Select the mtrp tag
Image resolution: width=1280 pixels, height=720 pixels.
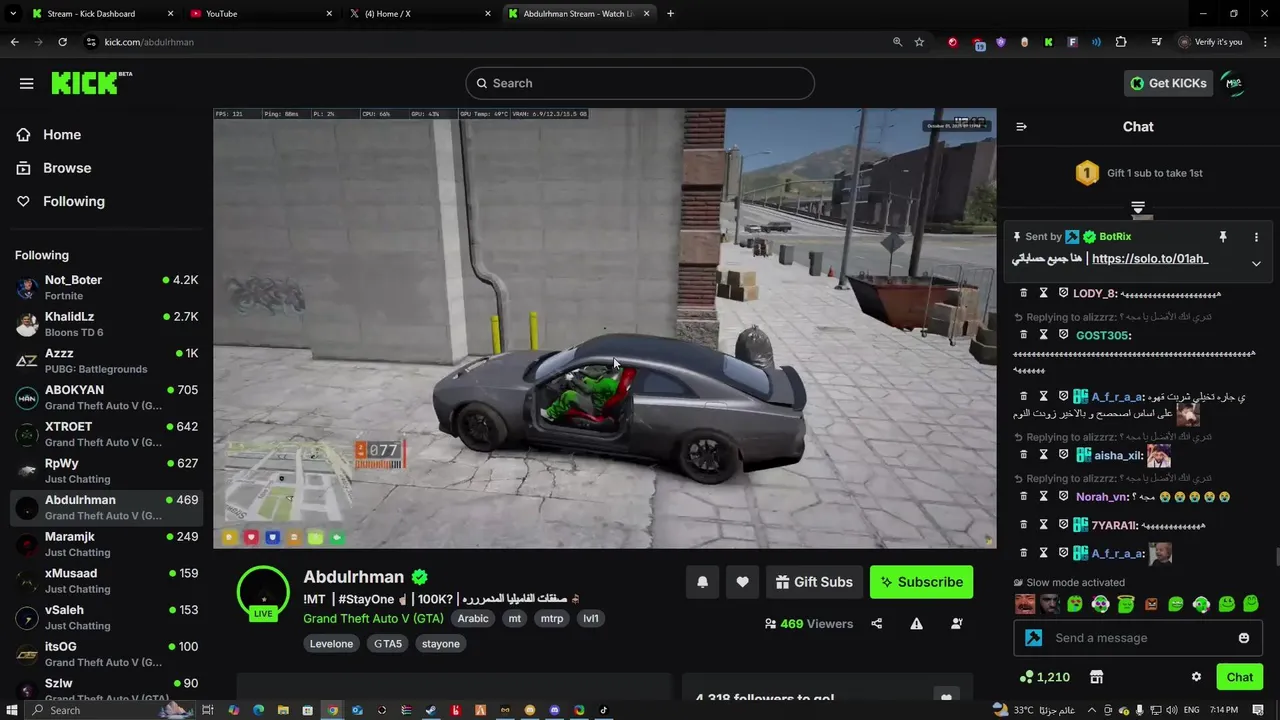552,618
